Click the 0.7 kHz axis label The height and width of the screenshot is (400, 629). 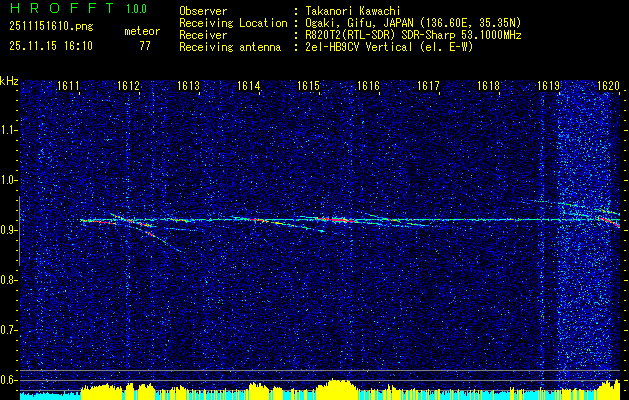point(9,330)
